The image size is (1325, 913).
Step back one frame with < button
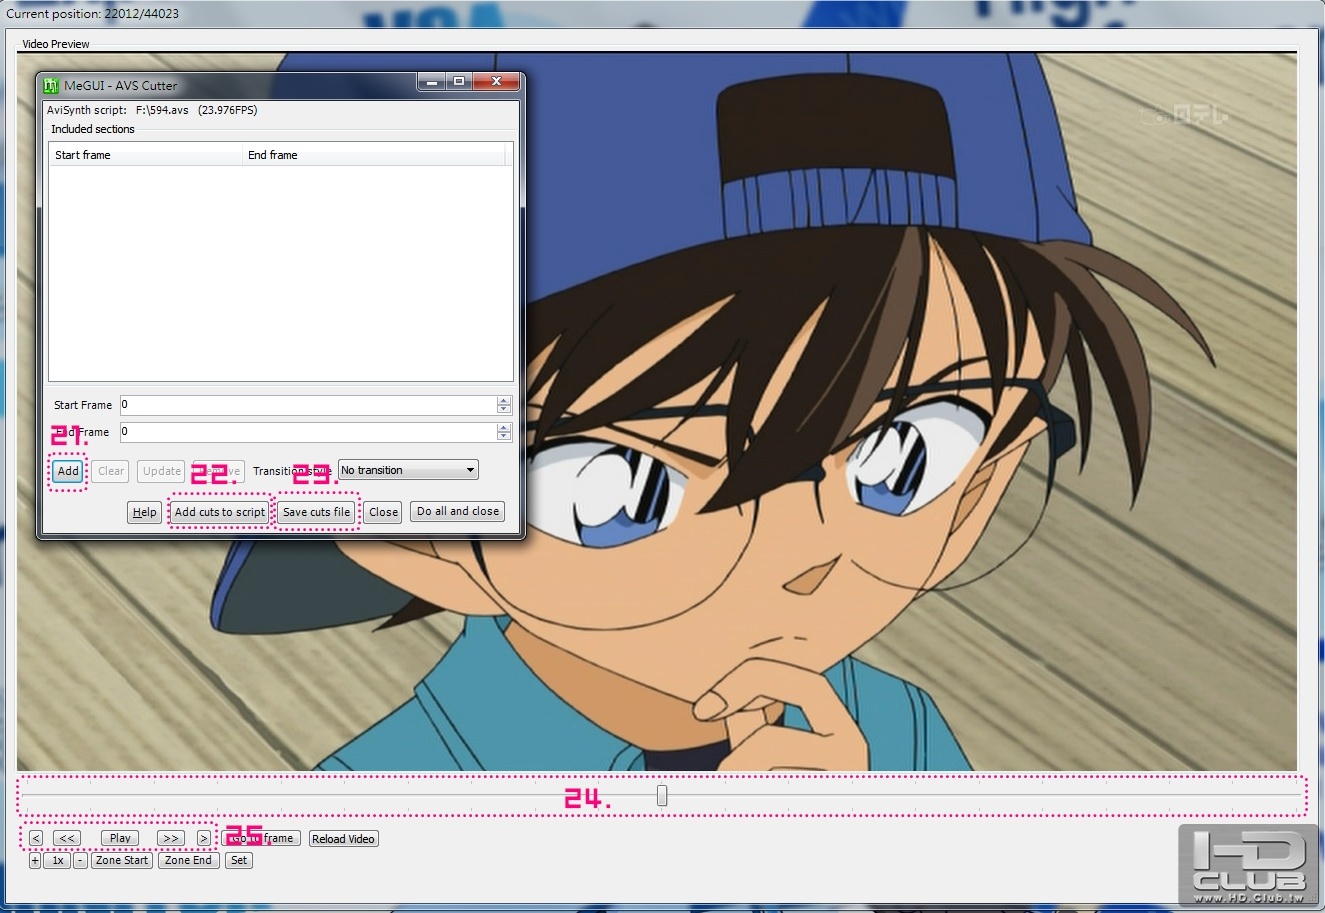click(36, 838)
